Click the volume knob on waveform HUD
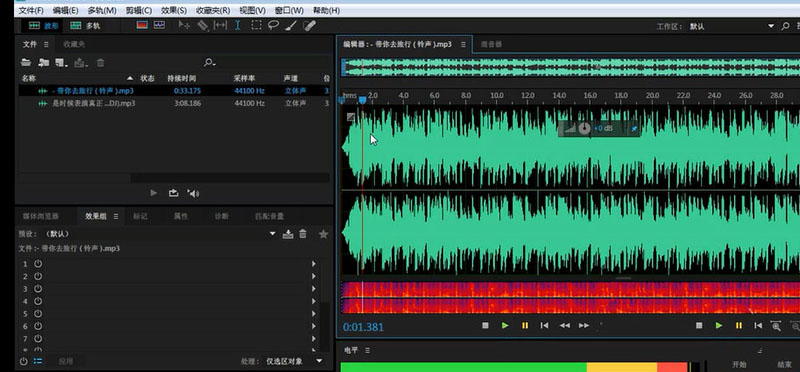This screenshot has width=800, height=372. [x=584, y=129]
